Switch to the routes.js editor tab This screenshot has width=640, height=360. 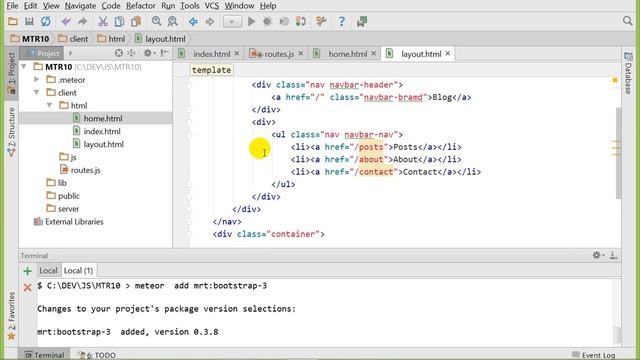coord(279,54)
